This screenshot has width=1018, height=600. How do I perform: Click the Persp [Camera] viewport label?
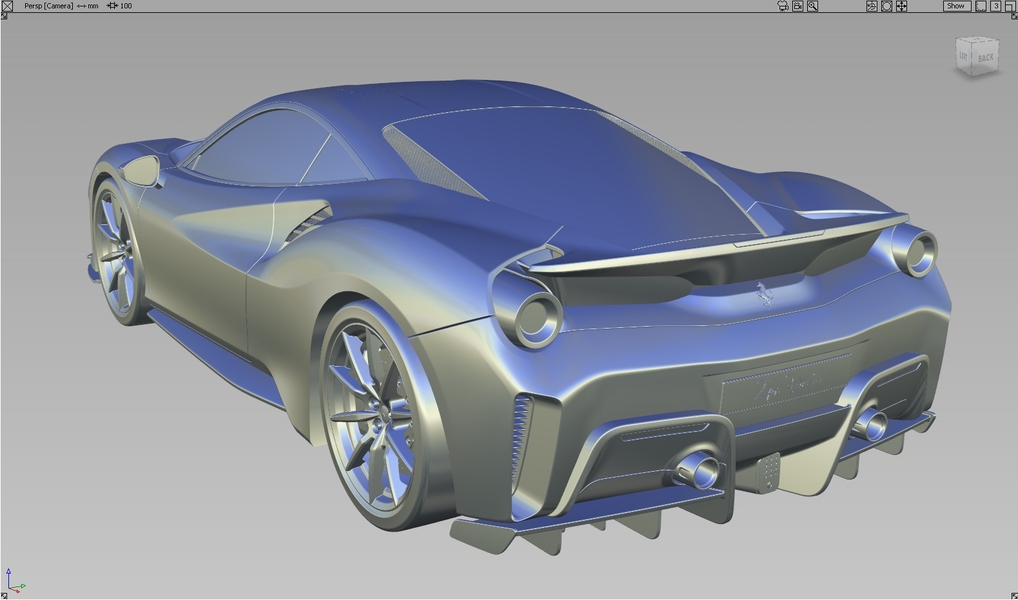click(x=49, y=6)
